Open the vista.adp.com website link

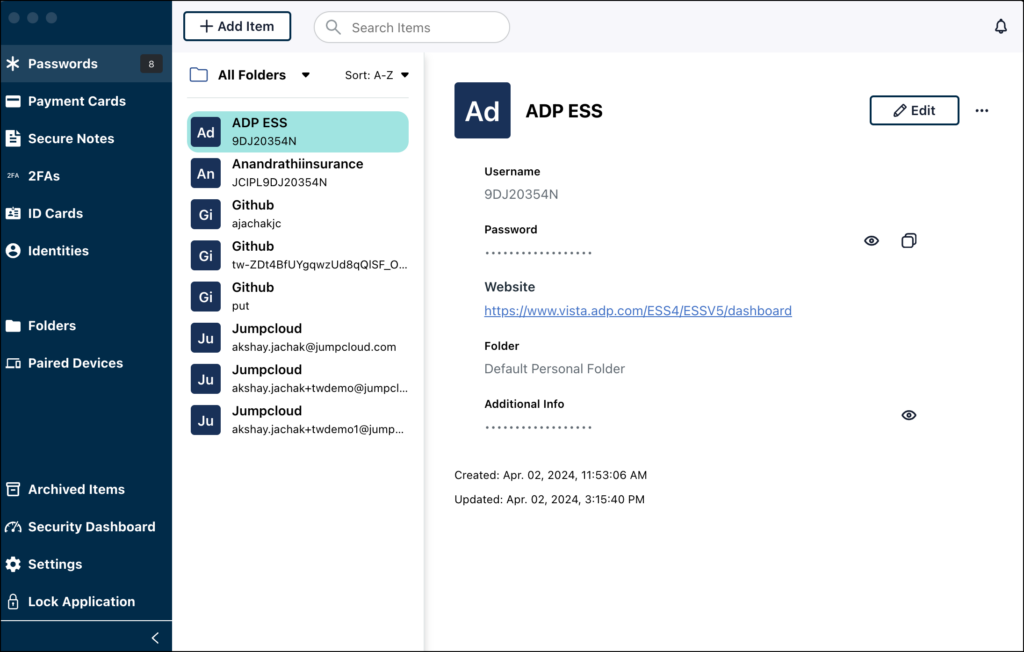point(638,310)
